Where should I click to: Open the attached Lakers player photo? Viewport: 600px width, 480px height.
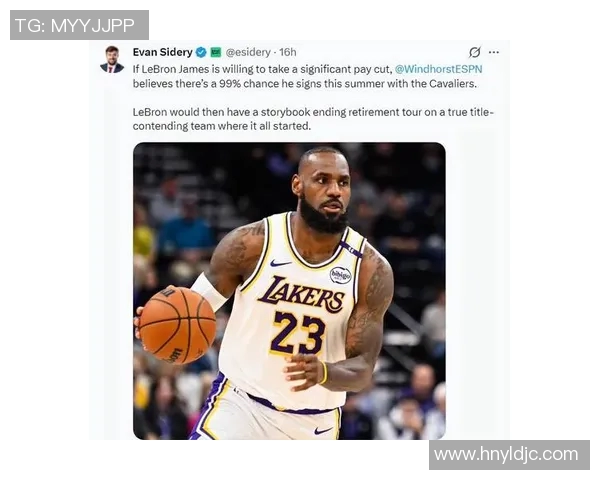tap(289, 291)
